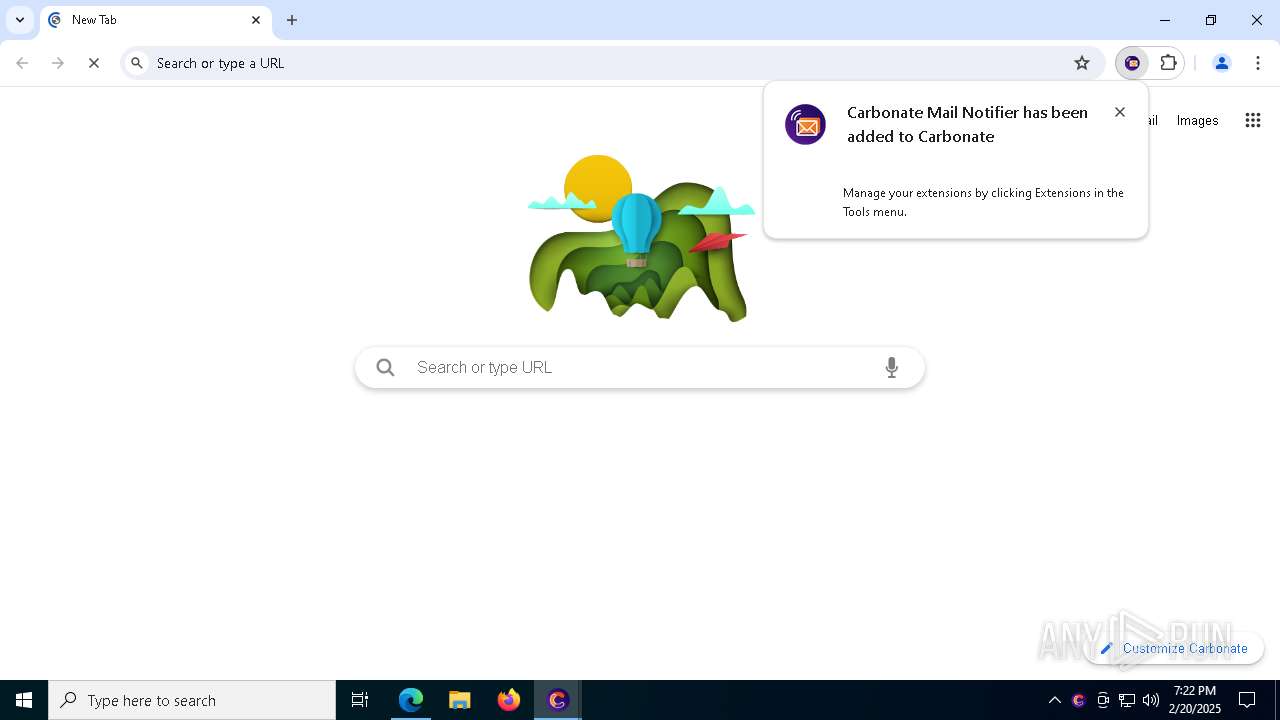Select the New Tab browser tab
The image size is (1280, 720).
(x=155, y=20)
